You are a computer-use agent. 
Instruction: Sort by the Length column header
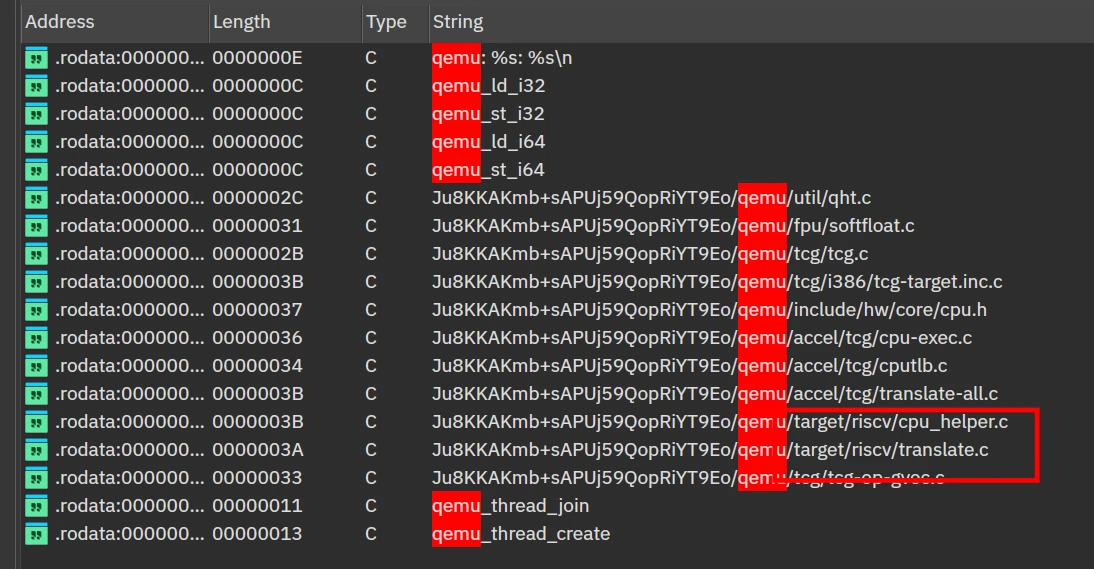click(x=241, y=21)
